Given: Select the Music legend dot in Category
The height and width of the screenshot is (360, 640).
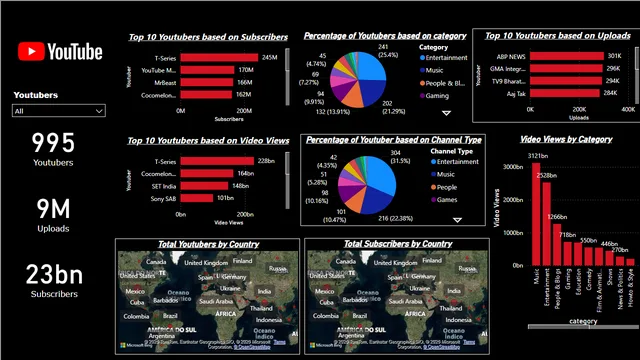Looking at the screenshot, I should [x=422, y=70].
